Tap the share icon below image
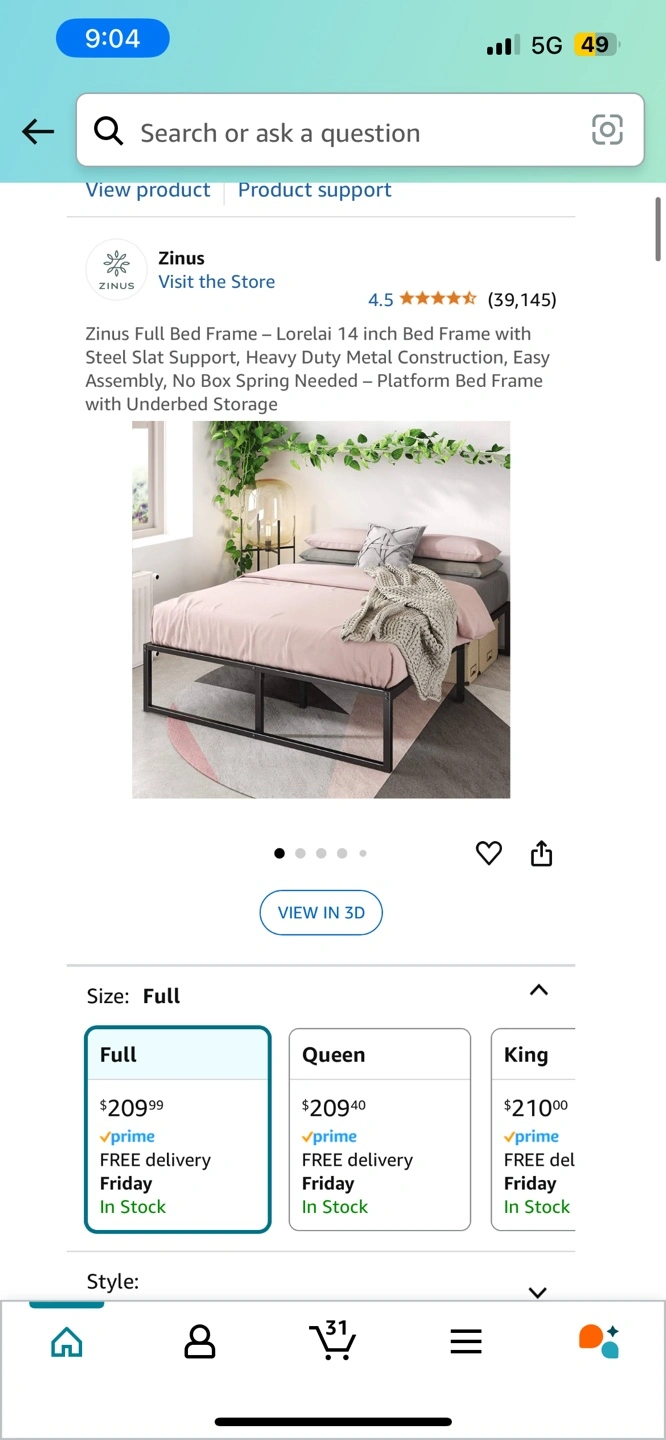666x1440 pixels. tap(541, 853)
